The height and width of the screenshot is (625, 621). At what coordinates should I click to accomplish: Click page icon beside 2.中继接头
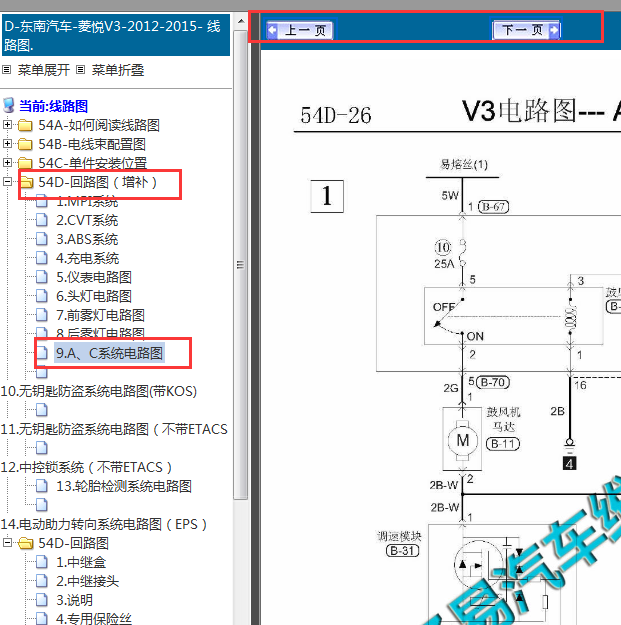42,581
